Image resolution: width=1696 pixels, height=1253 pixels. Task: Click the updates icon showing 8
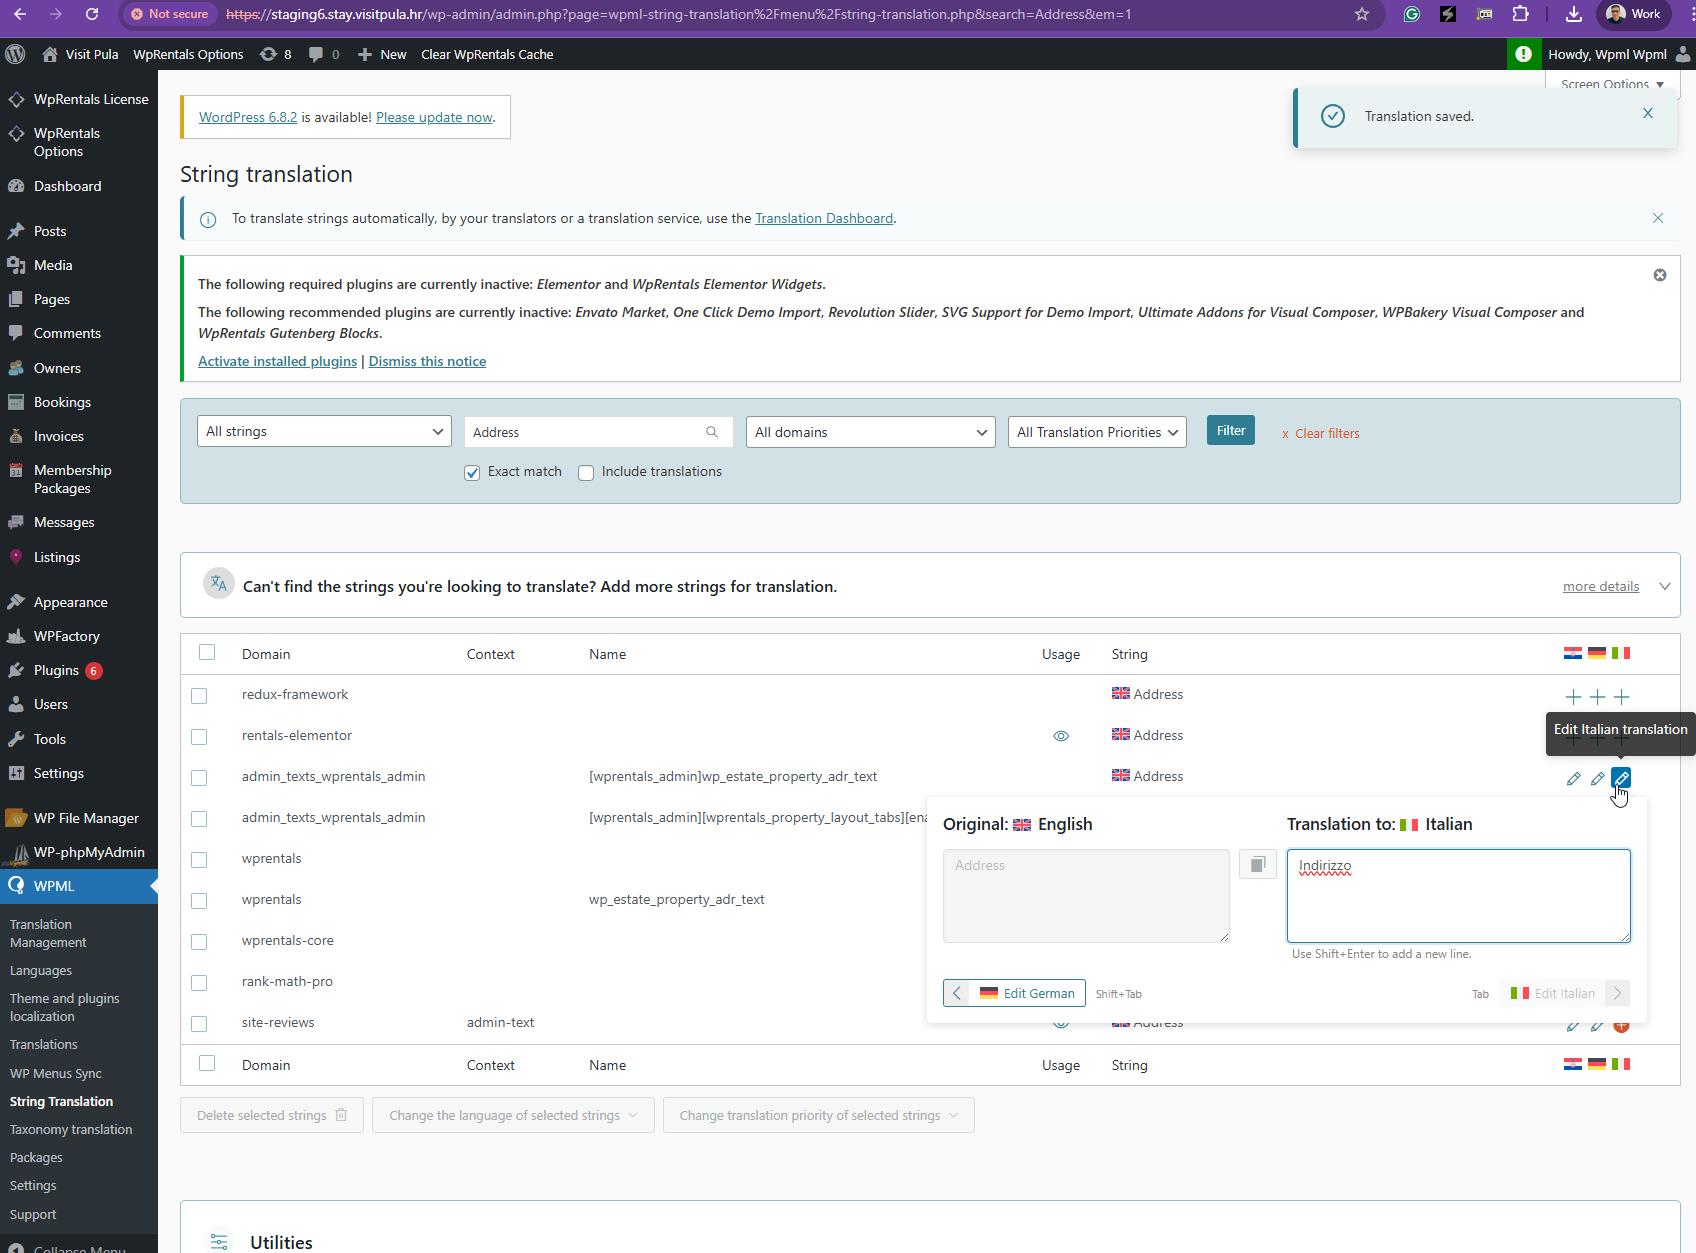pos(275,54)
